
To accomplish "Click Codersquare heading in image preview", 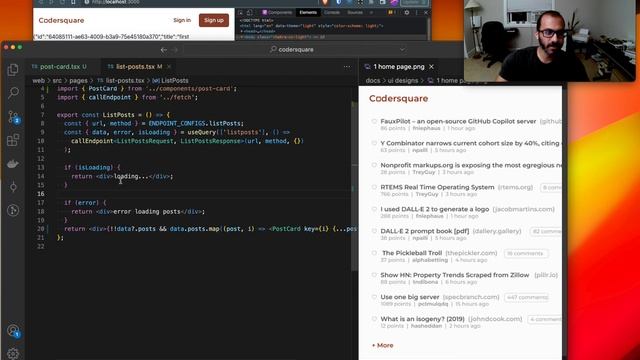I will pyautogui.click(x=398, y=98).
